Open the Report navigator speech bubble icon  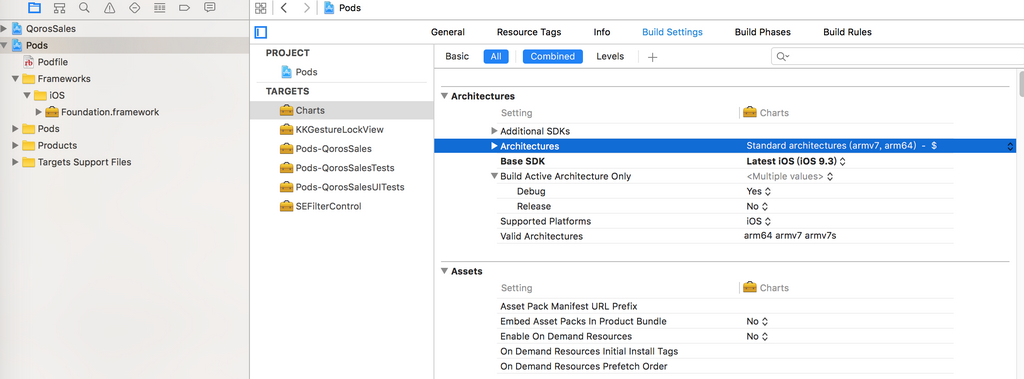[209, 8]
